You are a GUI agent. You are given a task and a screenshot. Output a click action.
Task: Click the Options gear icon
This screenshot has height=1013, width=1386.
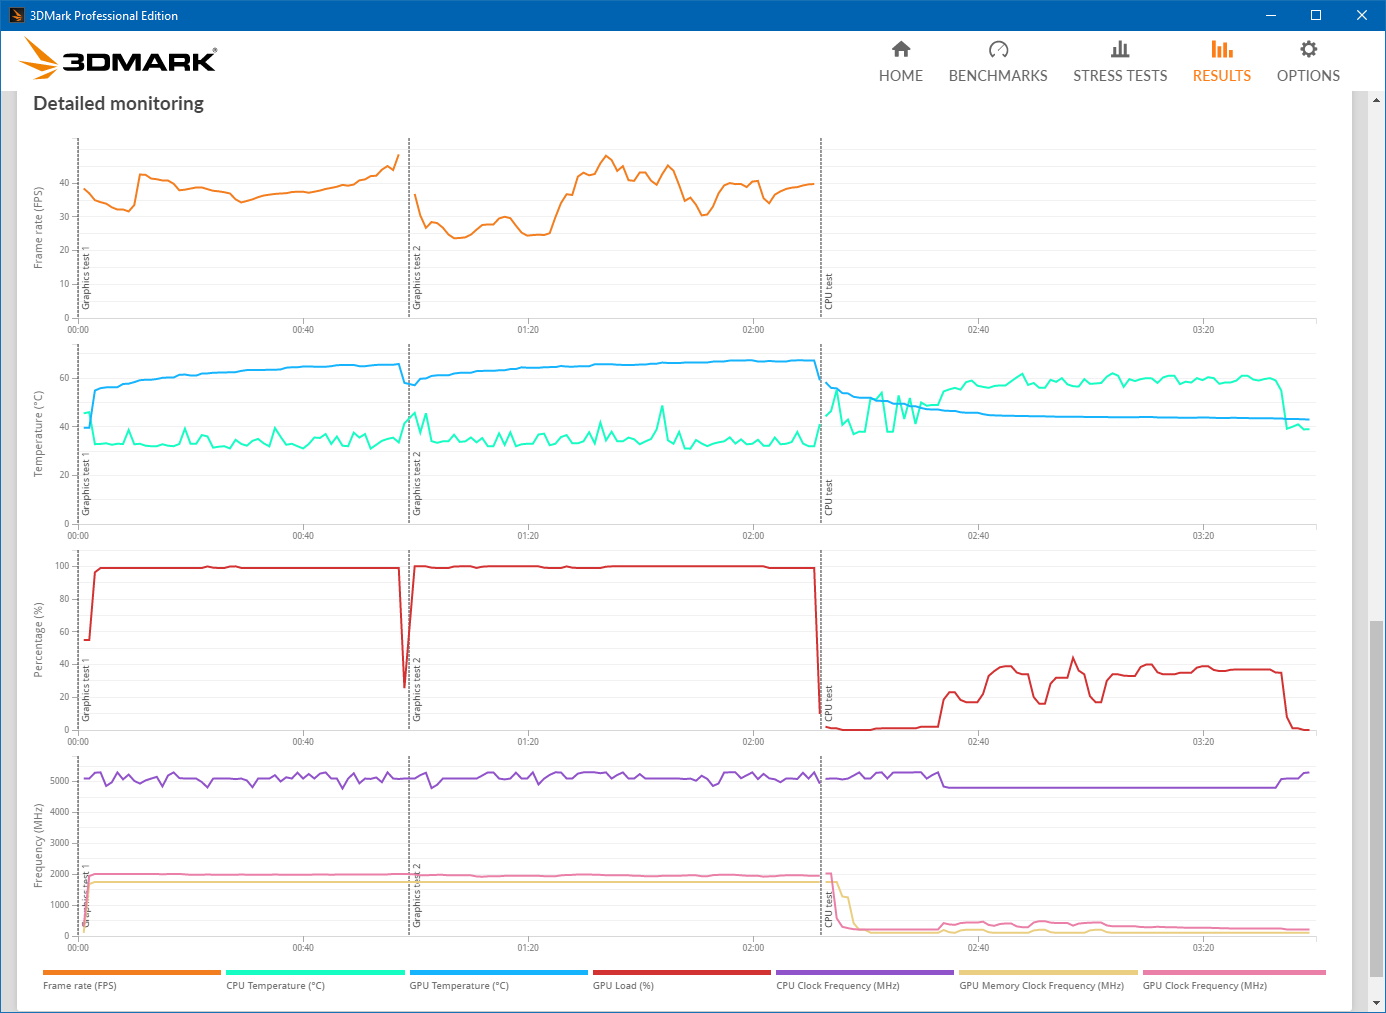tap(1308, 50)
